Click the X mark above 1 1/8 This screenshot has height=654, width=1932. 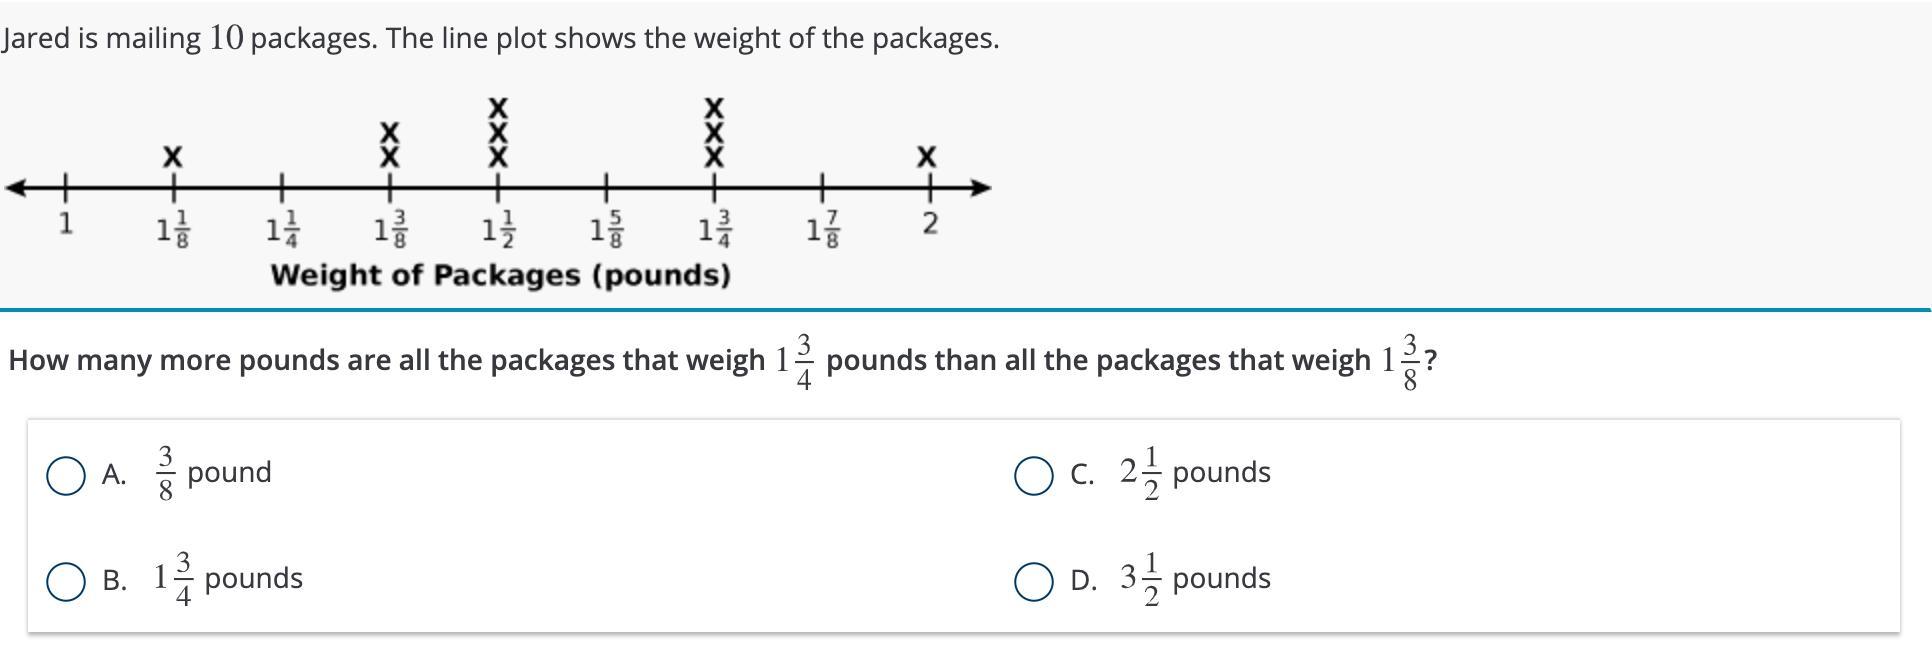[x=173, y=157]
